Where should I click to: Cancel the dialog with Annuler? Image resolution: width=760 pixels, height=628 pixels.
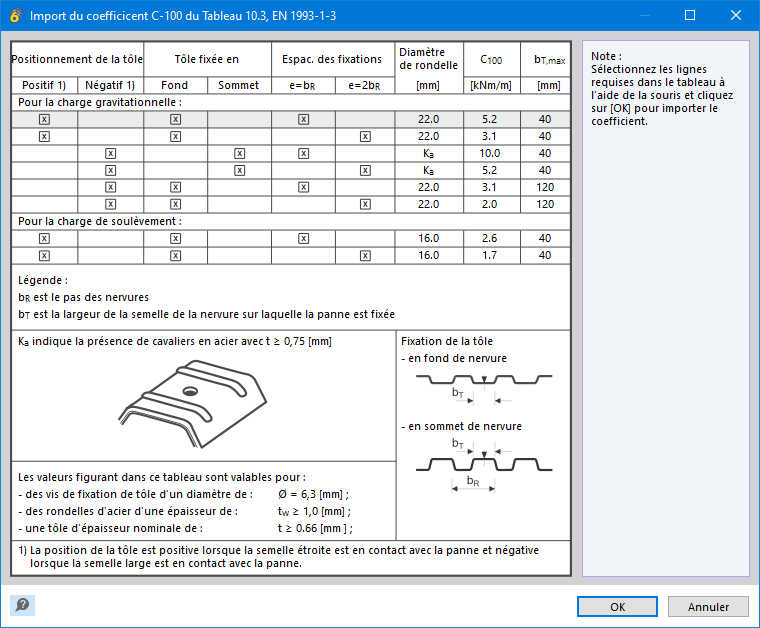[x=708, y=607]
